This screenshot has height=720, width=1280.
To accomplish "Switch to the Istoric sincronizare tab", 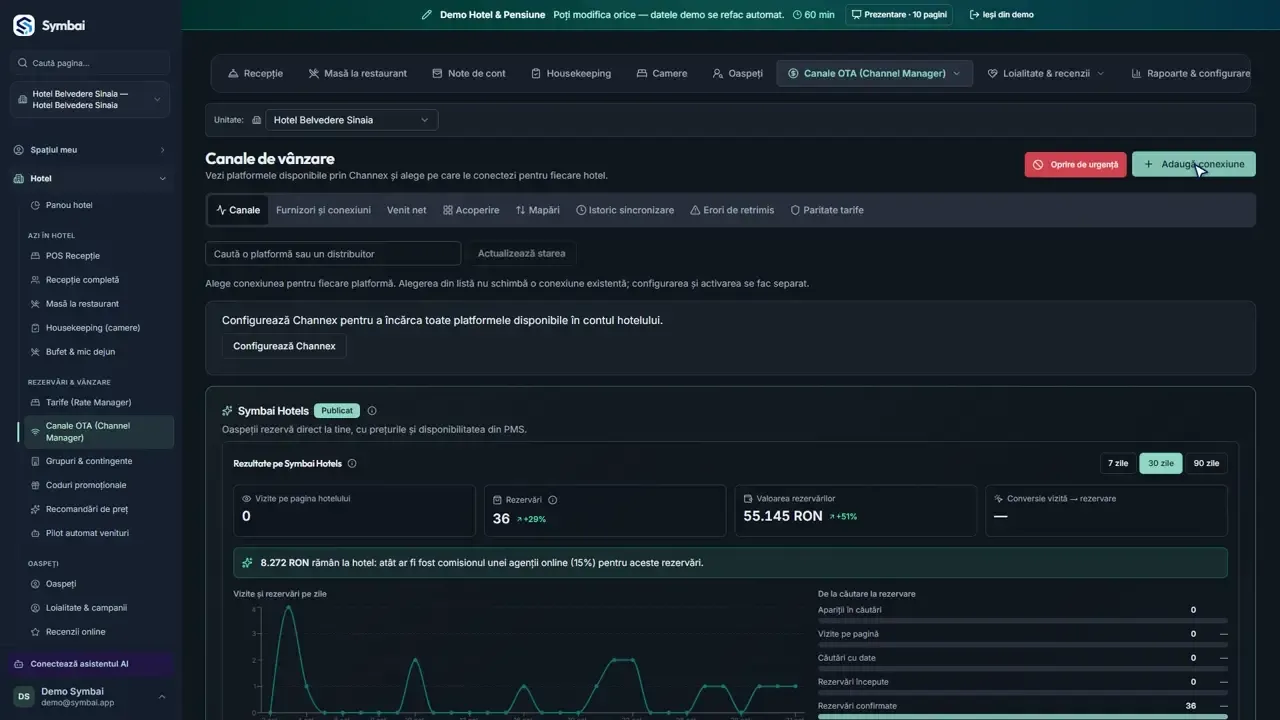I will click(x=625, y=210).
